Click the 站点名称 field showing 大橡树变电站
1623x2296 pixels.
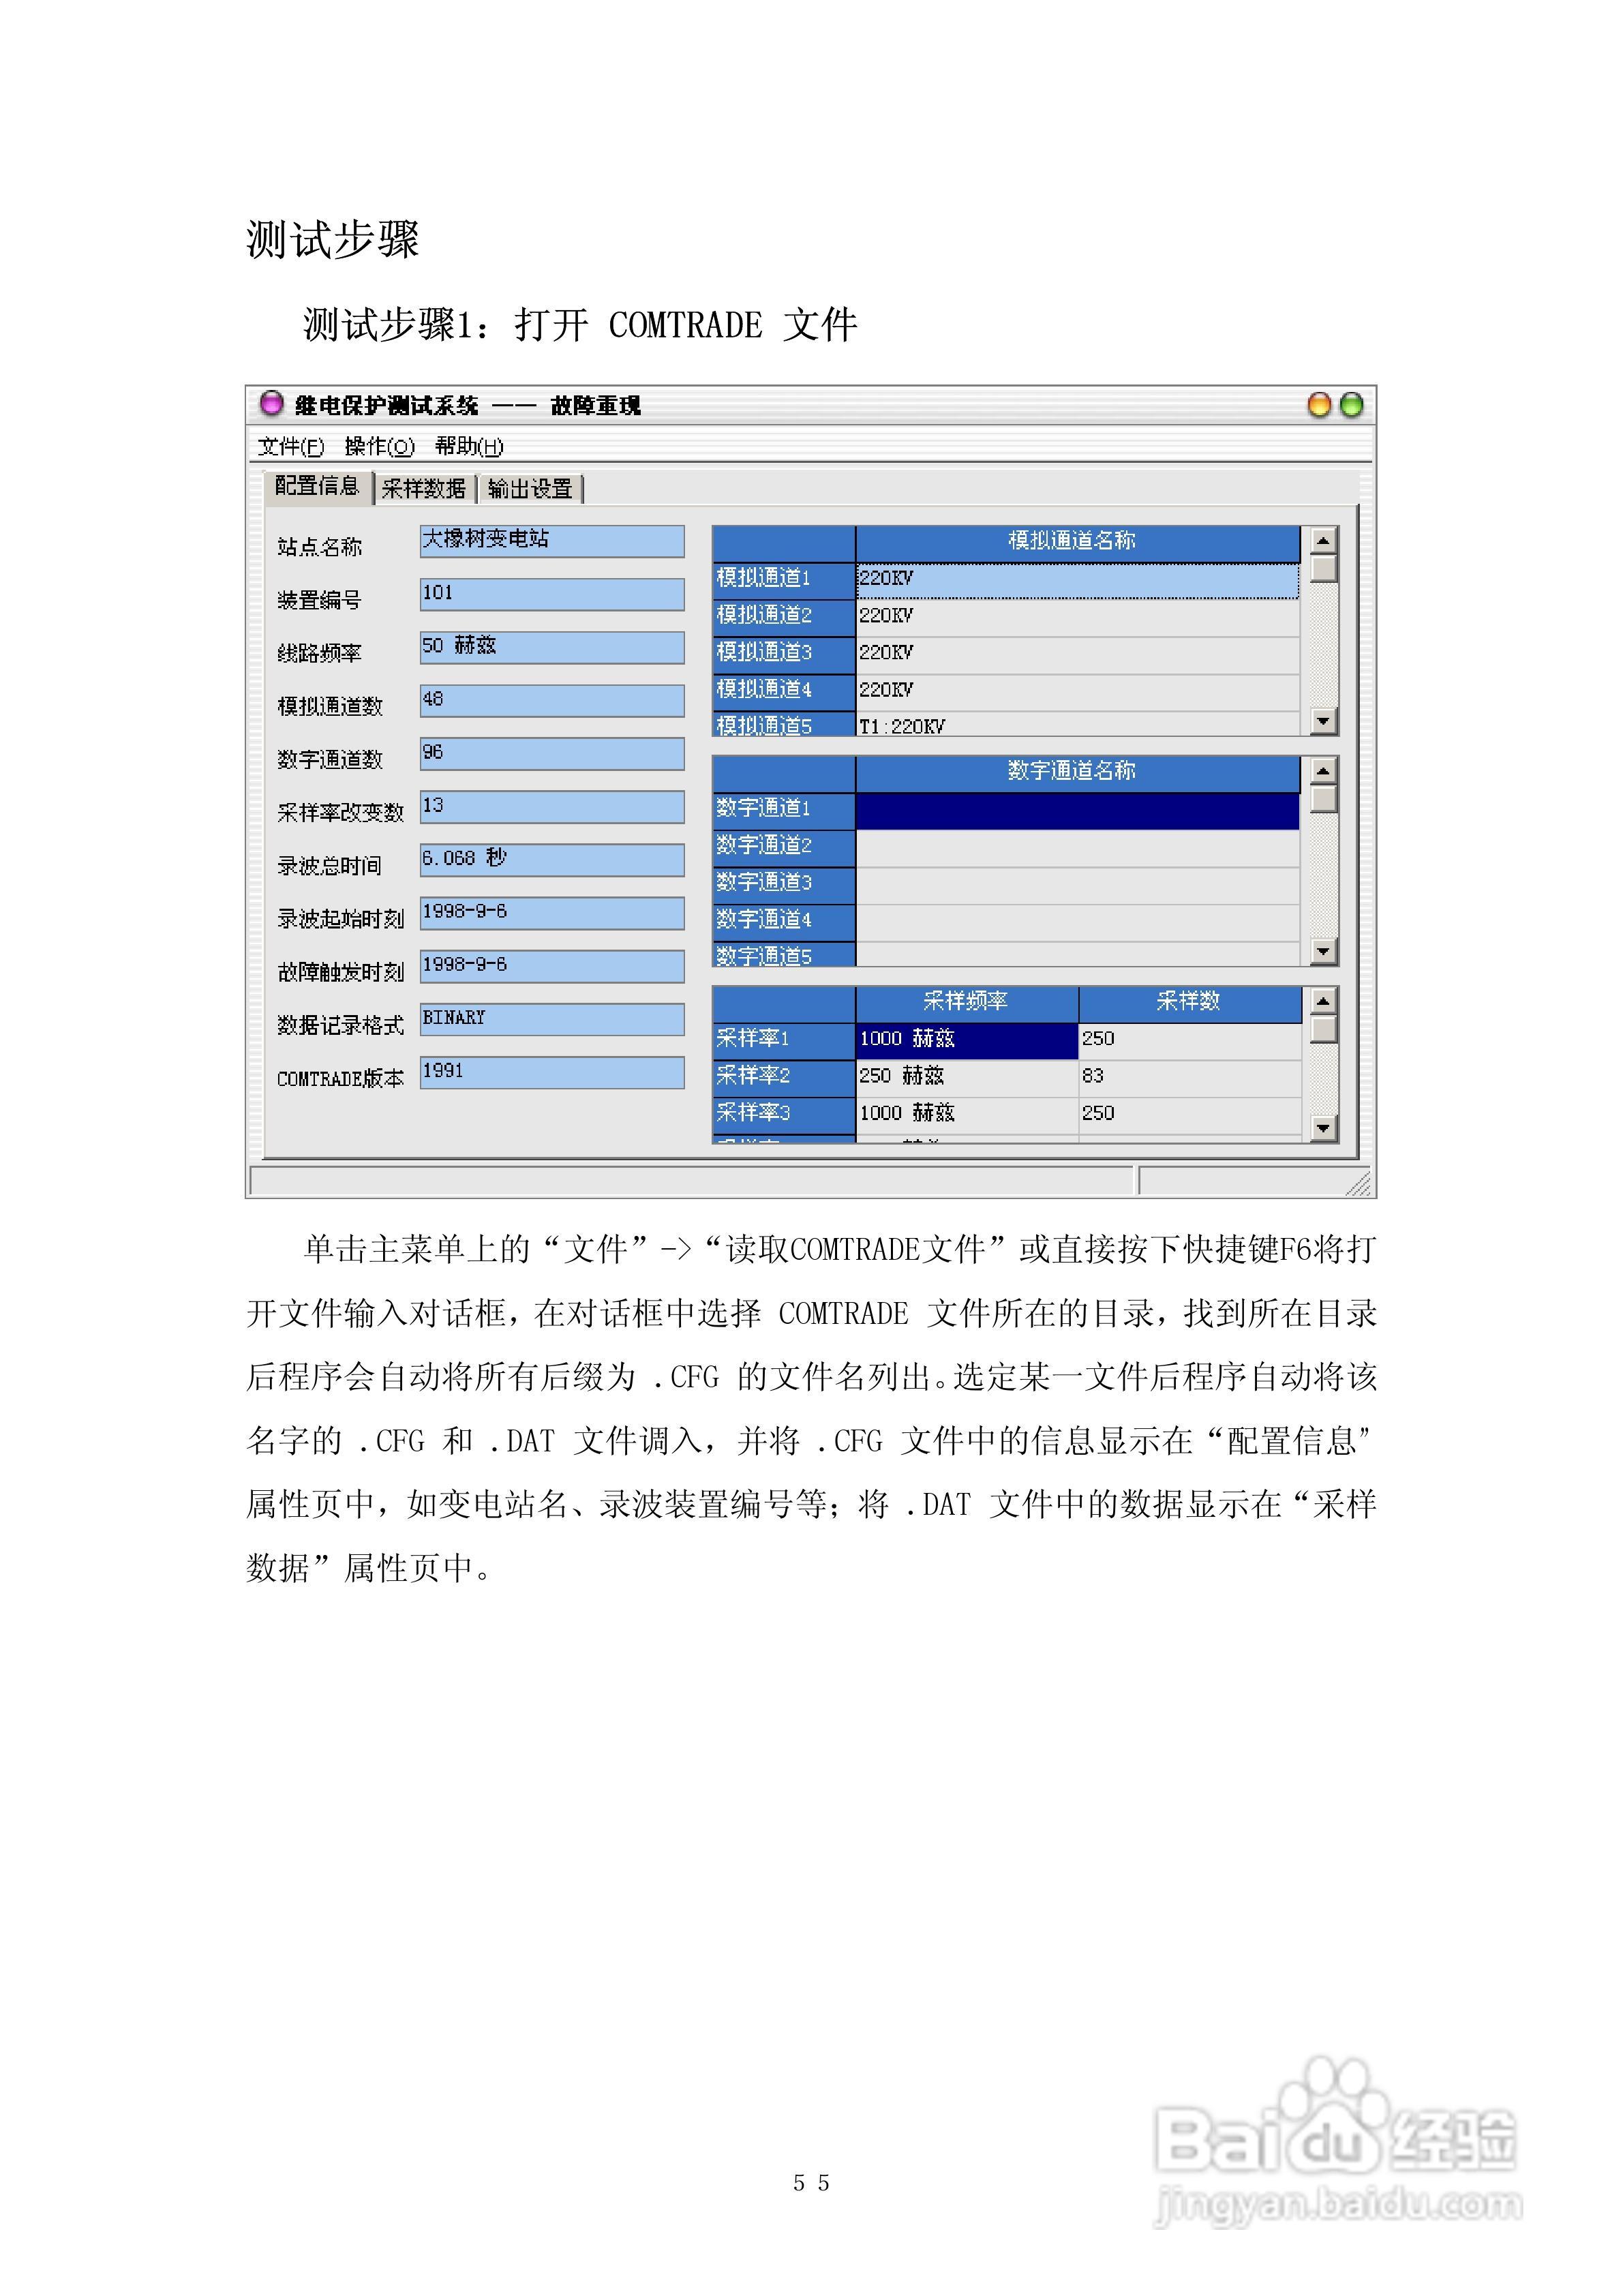[x=551, y=541]
